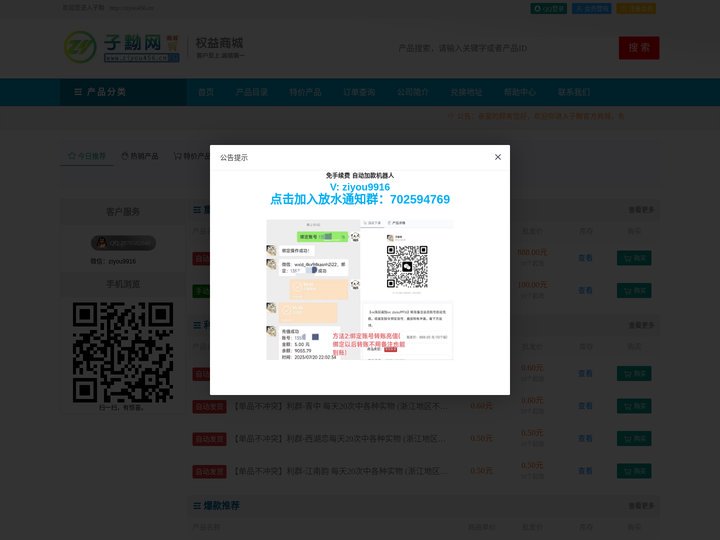Viewport: 720px width, 540px height.
Task: Open 兑换地址 in the navigation bar
Action: (x=467, y=92)
